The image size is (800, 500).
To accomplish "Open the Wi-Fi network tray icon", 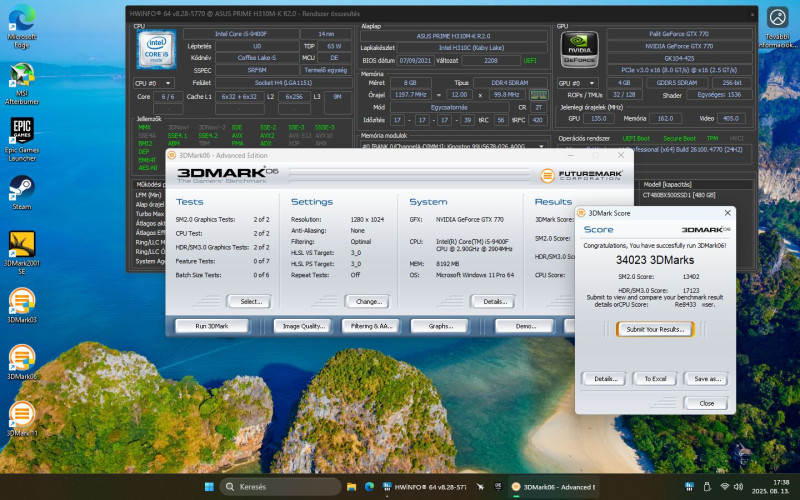I will (724, 486).
